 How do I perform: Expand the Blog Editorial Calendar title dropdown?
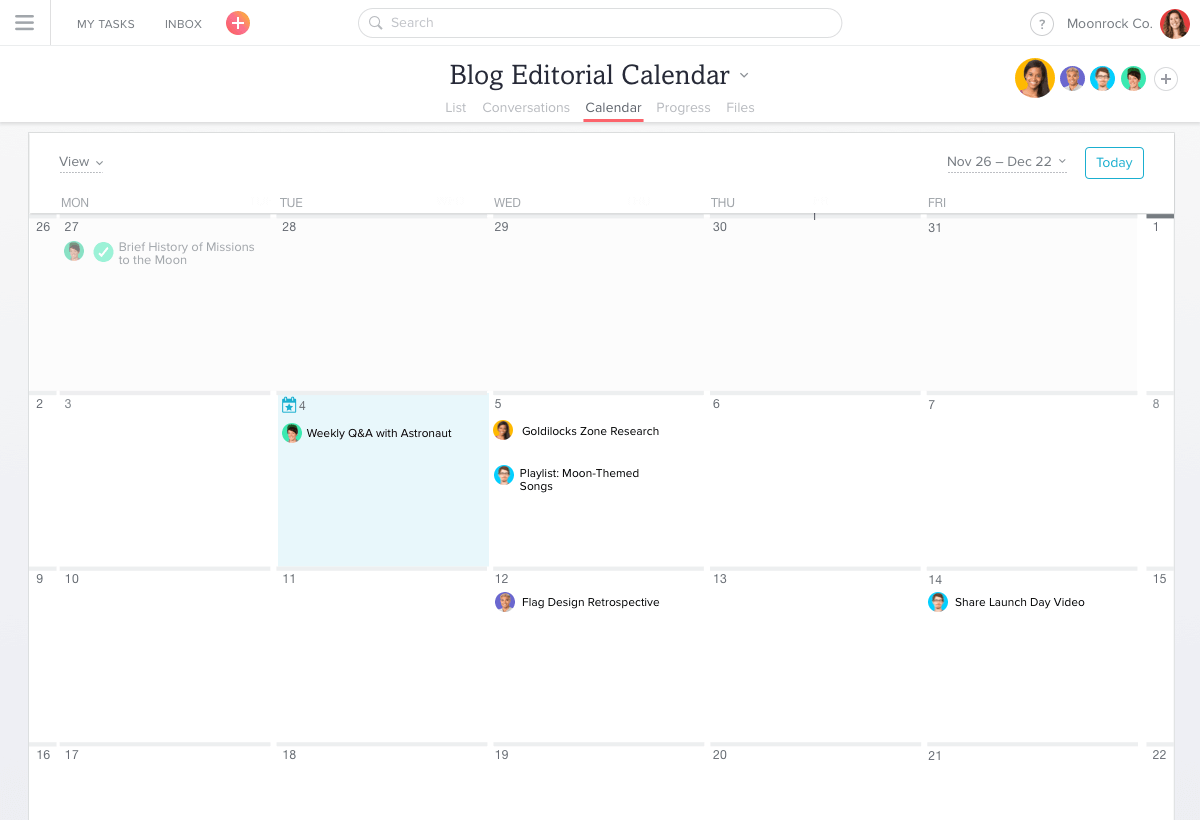(x=744, y=76)
